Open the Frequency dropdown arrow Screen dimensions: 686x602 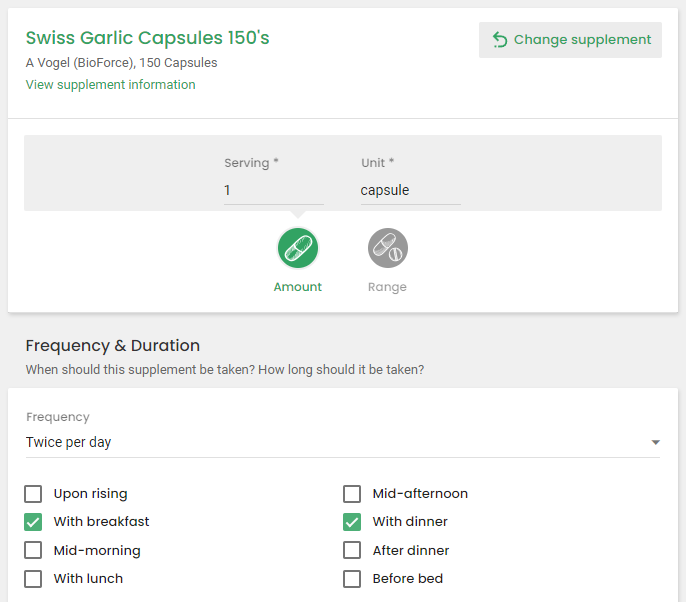655,442
